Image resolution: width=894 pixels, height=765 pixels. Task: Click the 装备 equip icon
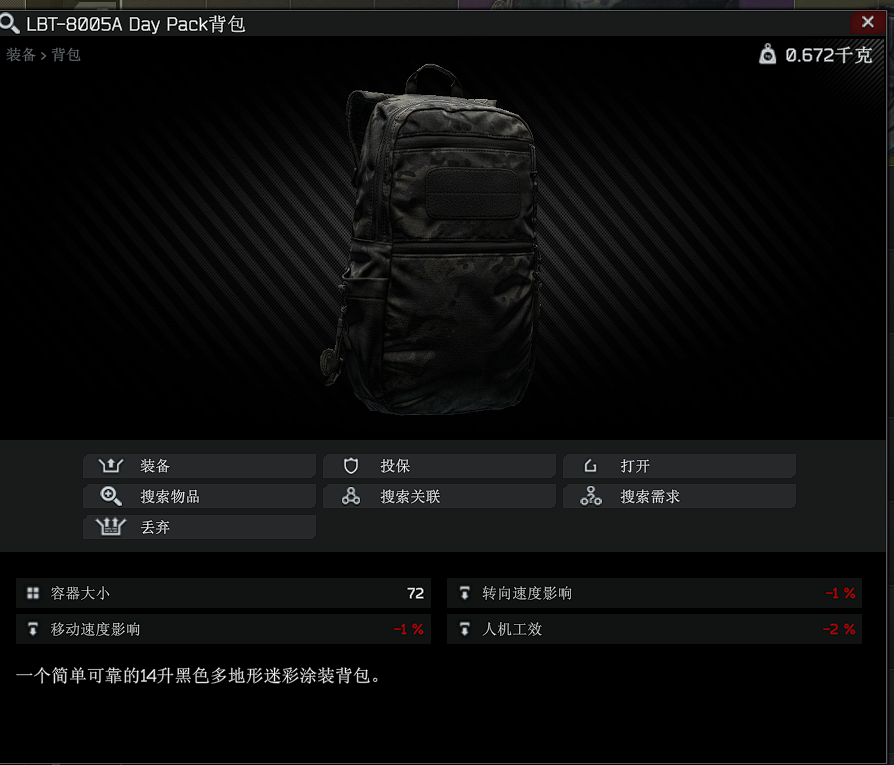pos(111,466)
